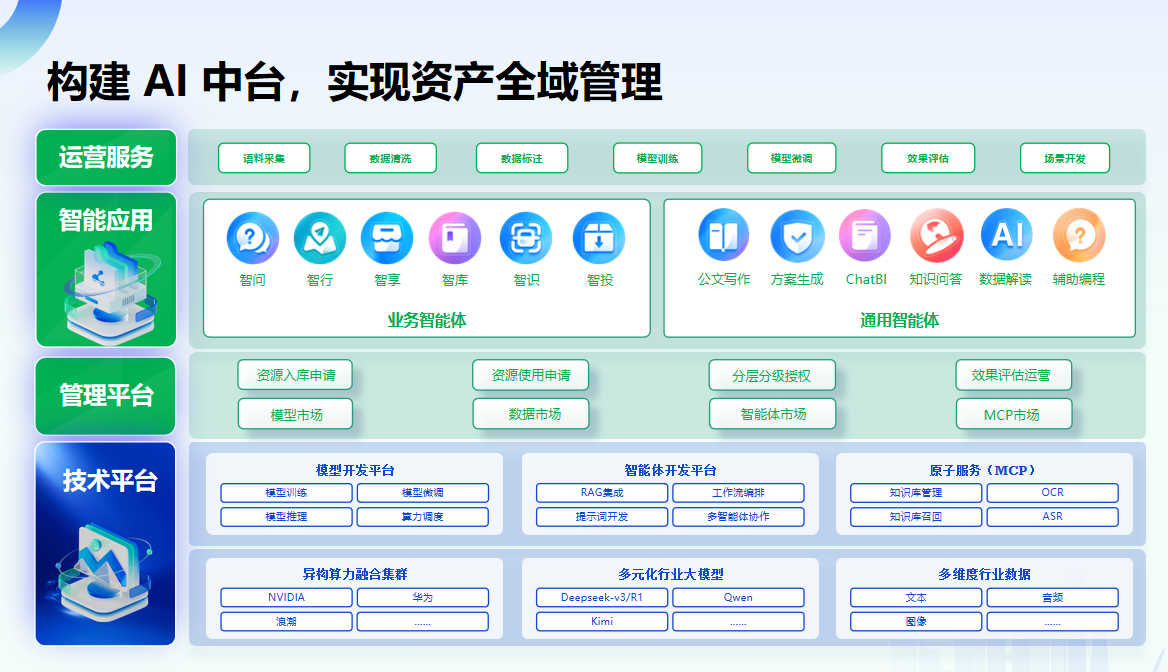1168x672 pixels.
Task: Select the 智享 storefront icon
Action: click(x=387, y=238)
